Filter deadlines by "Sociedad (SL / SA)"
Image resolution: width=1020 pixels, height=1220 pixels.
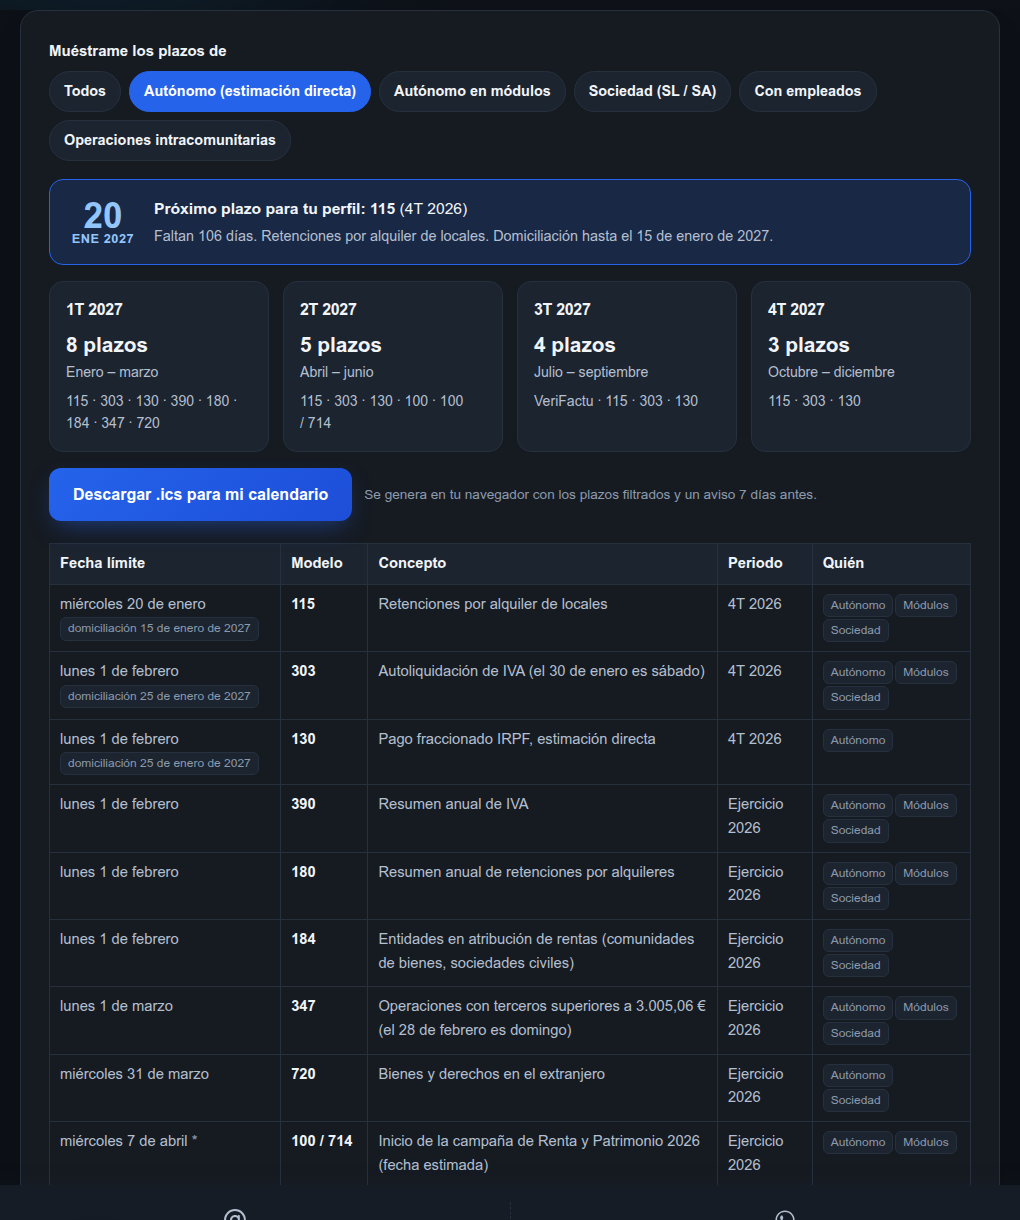652,91
